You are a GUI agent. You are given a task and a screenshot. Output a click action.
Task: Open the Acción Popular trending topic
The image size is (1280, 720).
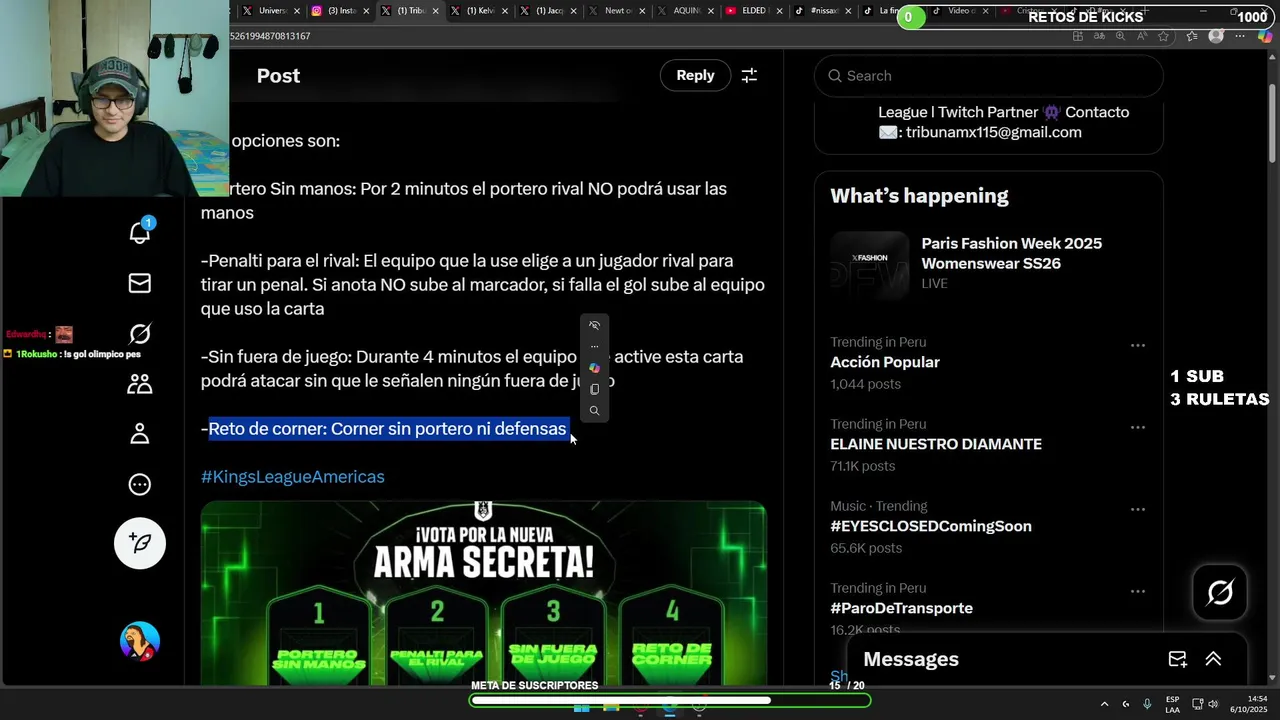click(885, 362)
